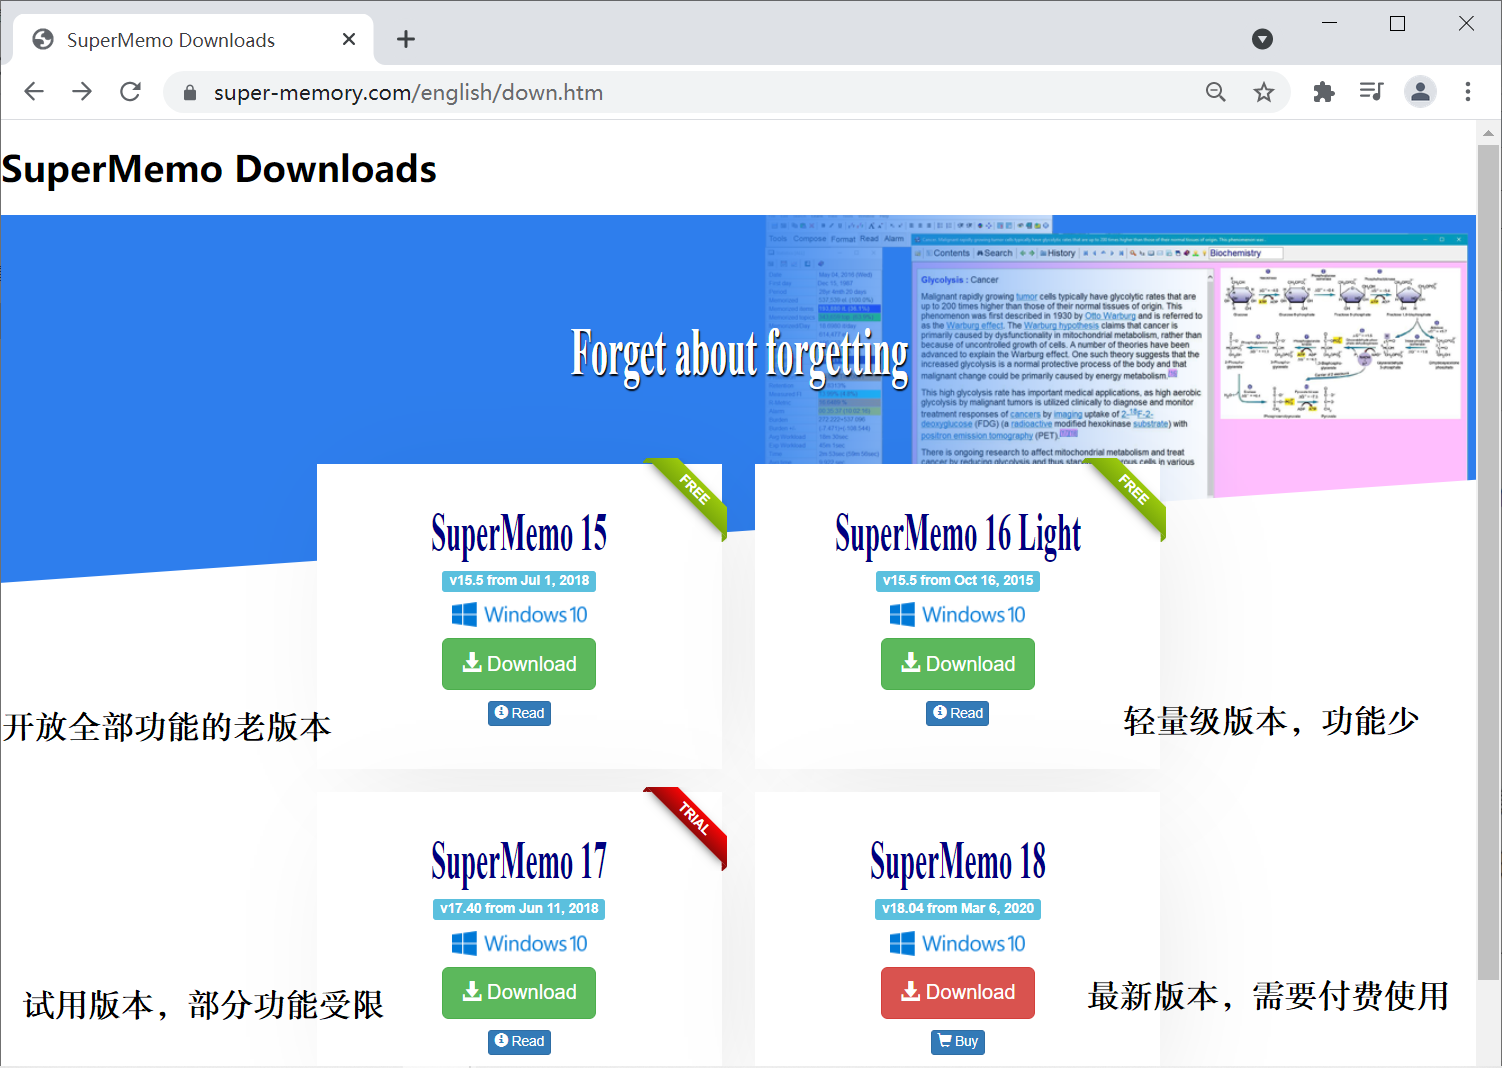Go back with the browser back arrow
The image size is (1502, 1068).
point(34,92)
